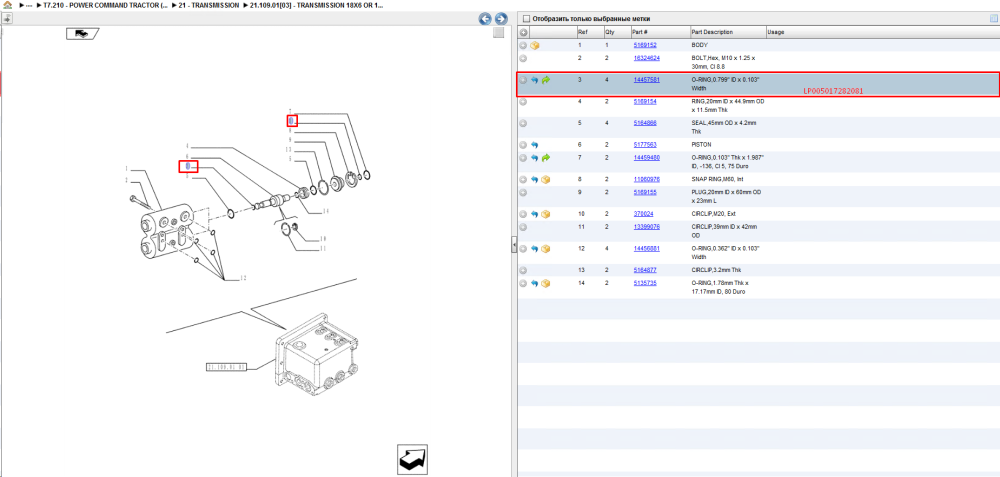Open part number 13399076 link
This screenshot has width=1000, height=477.
coord(646,226)
